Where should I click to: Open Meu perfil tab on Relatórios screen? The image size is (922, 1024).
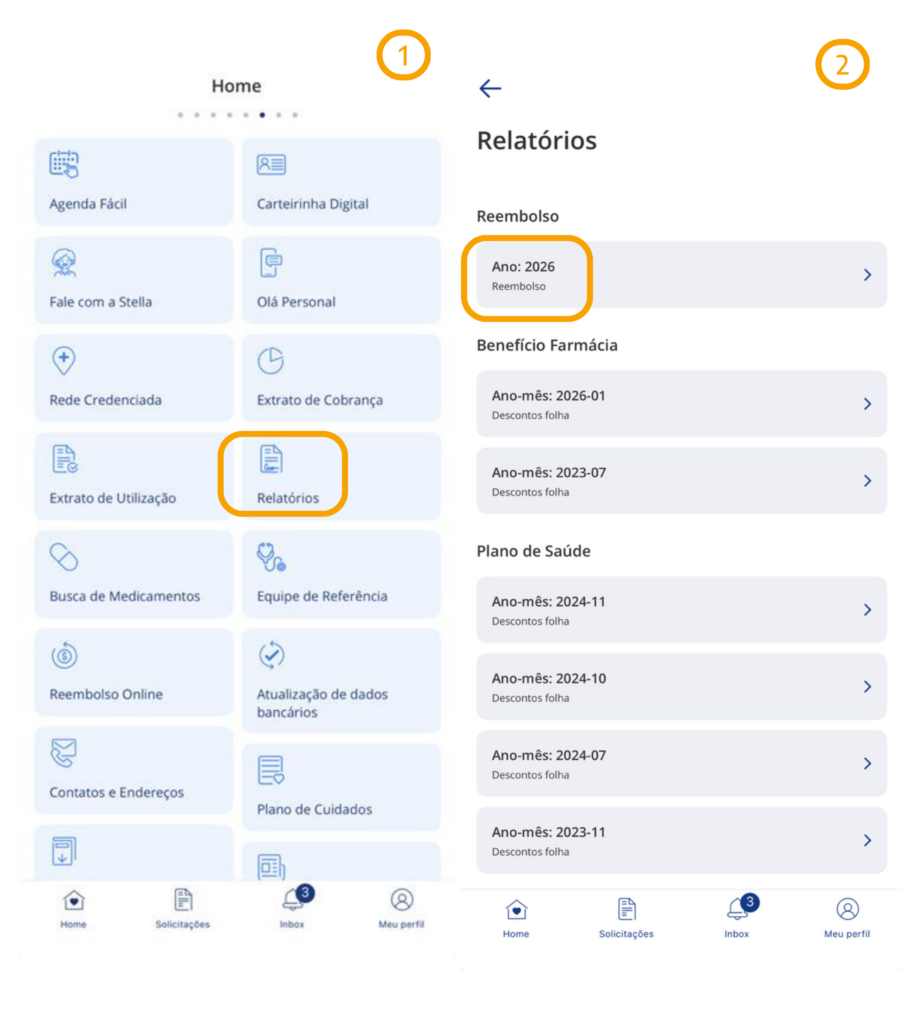click(x=847, y=917)
